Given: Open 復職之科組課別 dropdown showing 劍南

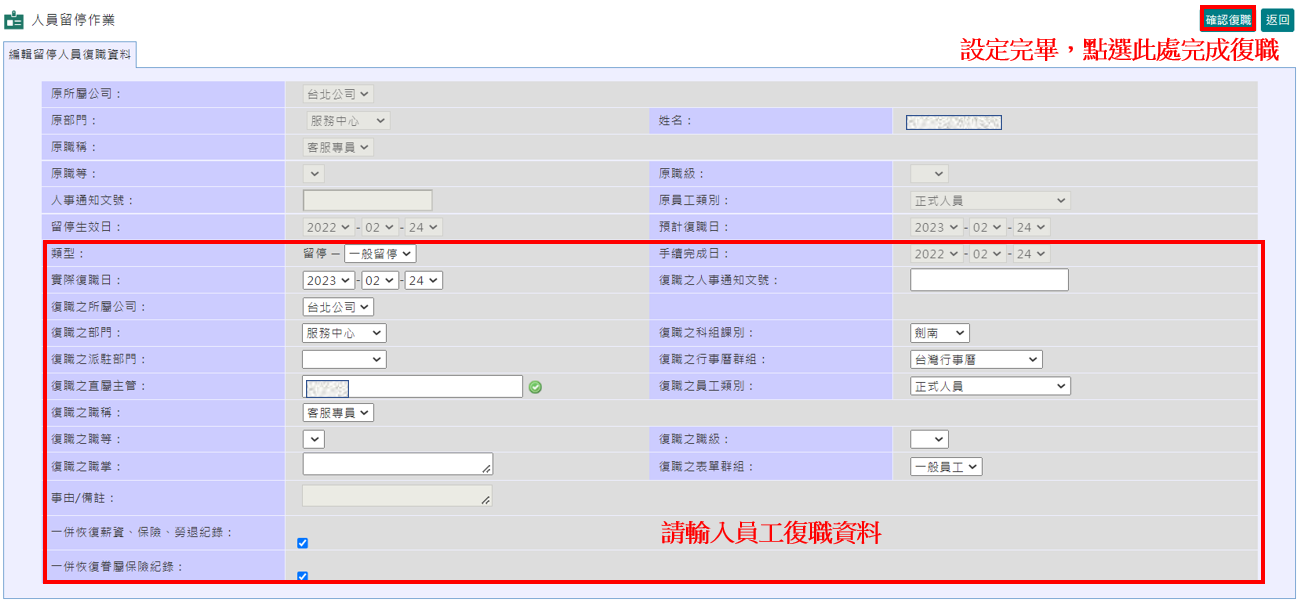Looking at the screenshot, I should [938, 332].
